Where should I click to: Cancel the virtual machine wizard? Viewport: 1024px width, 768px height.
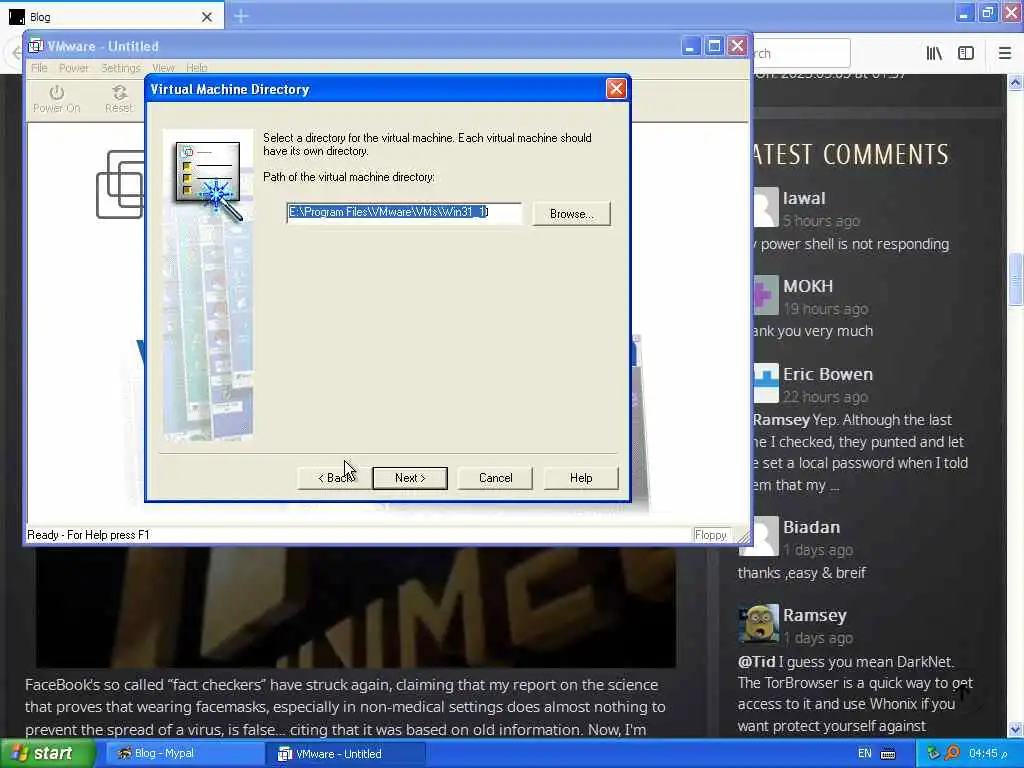click(x=496, y=478)
